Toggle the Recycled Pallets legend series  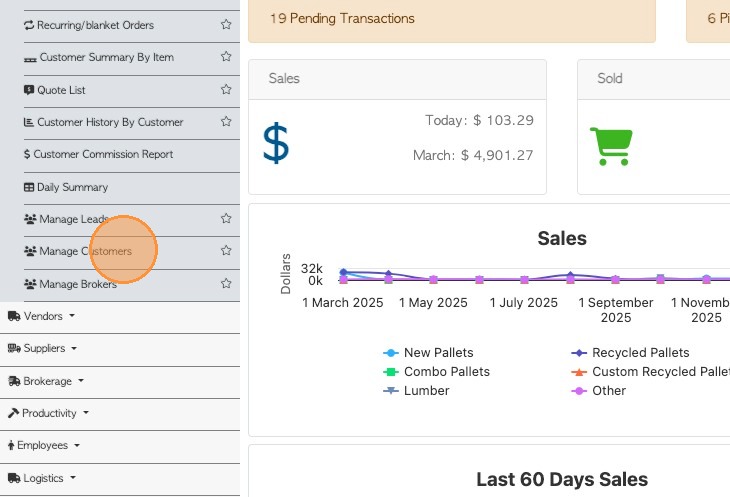(x=640, y=353)
